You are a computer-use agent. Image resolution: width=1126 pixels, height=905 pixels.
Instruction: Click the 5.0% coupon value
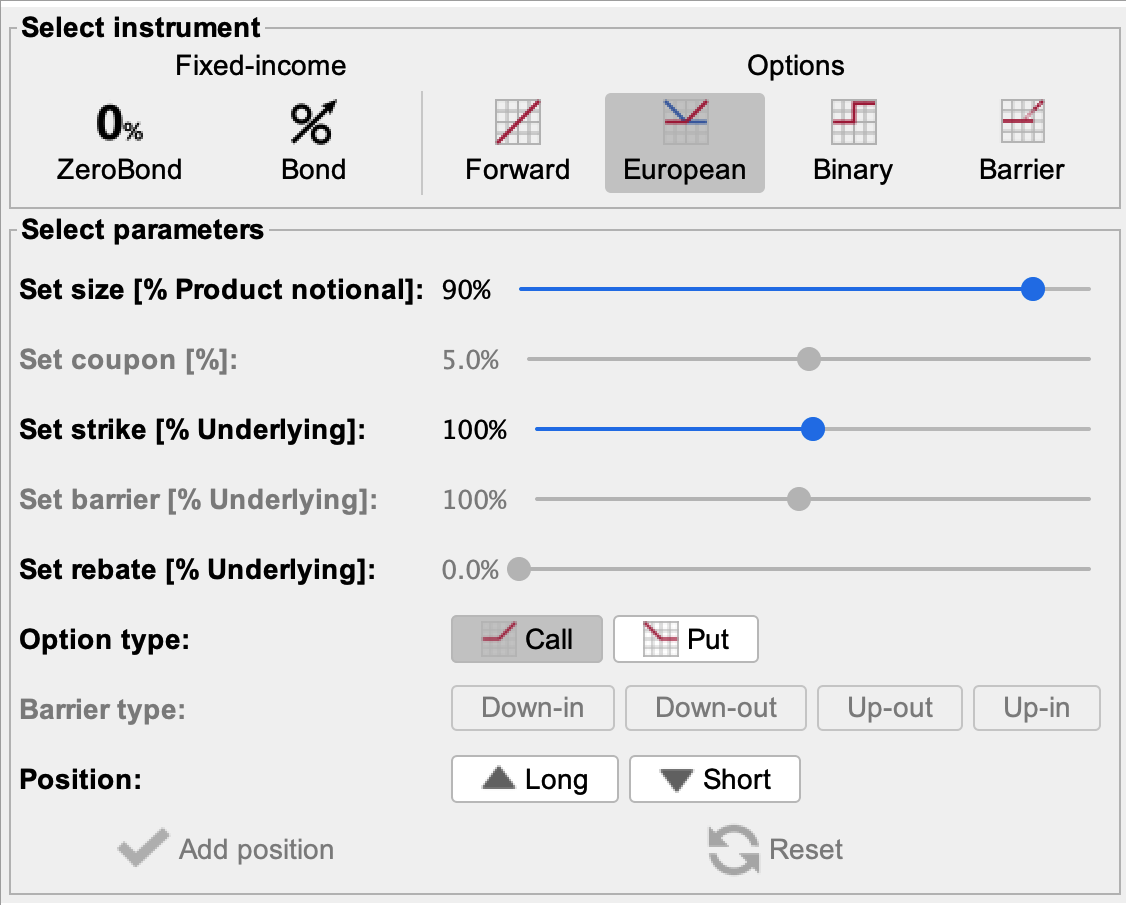(470, 360)
